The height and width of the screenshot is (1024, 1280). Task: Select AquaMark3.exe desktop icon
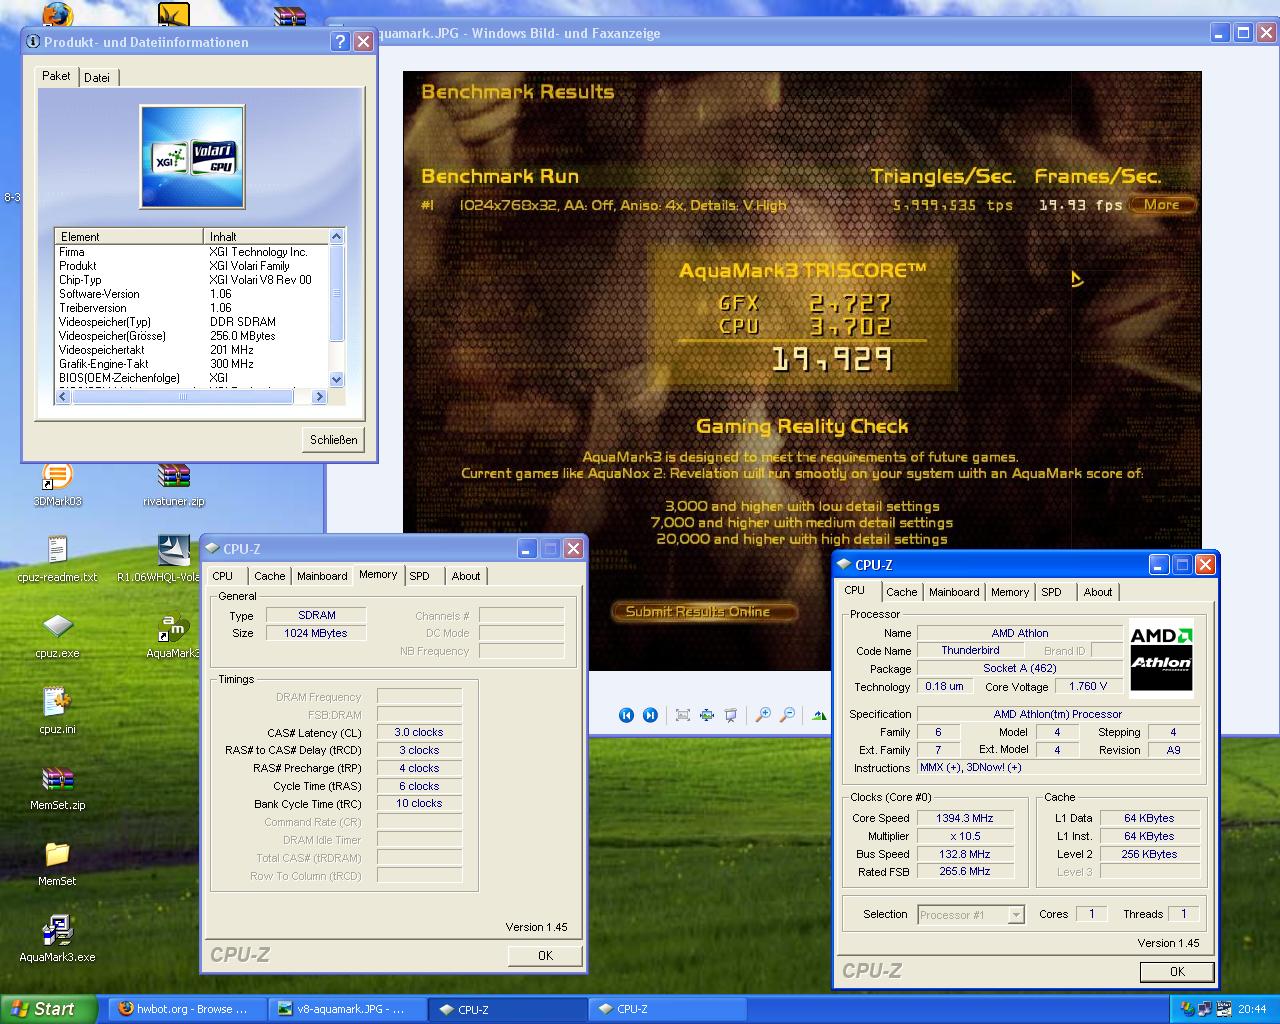(x=57, y=939)
